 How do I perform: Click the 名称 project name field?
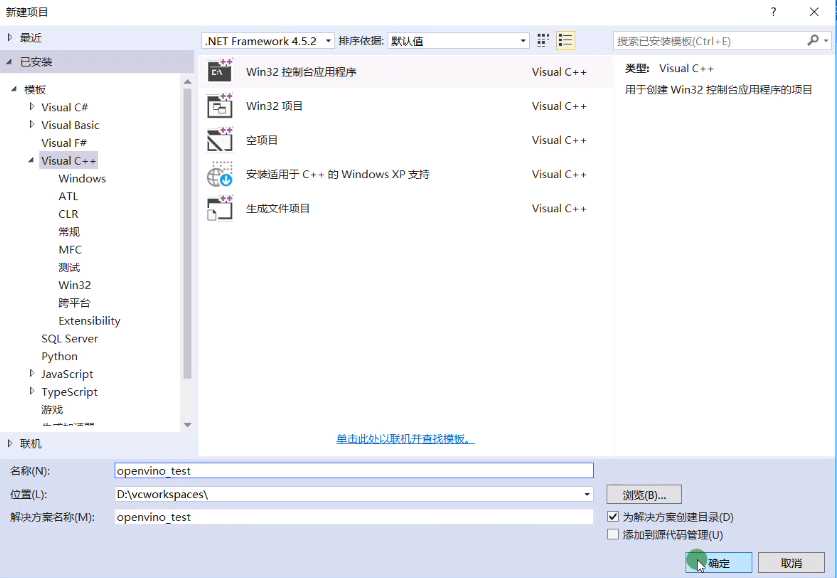pyautogui.click(x=354, y=470)
